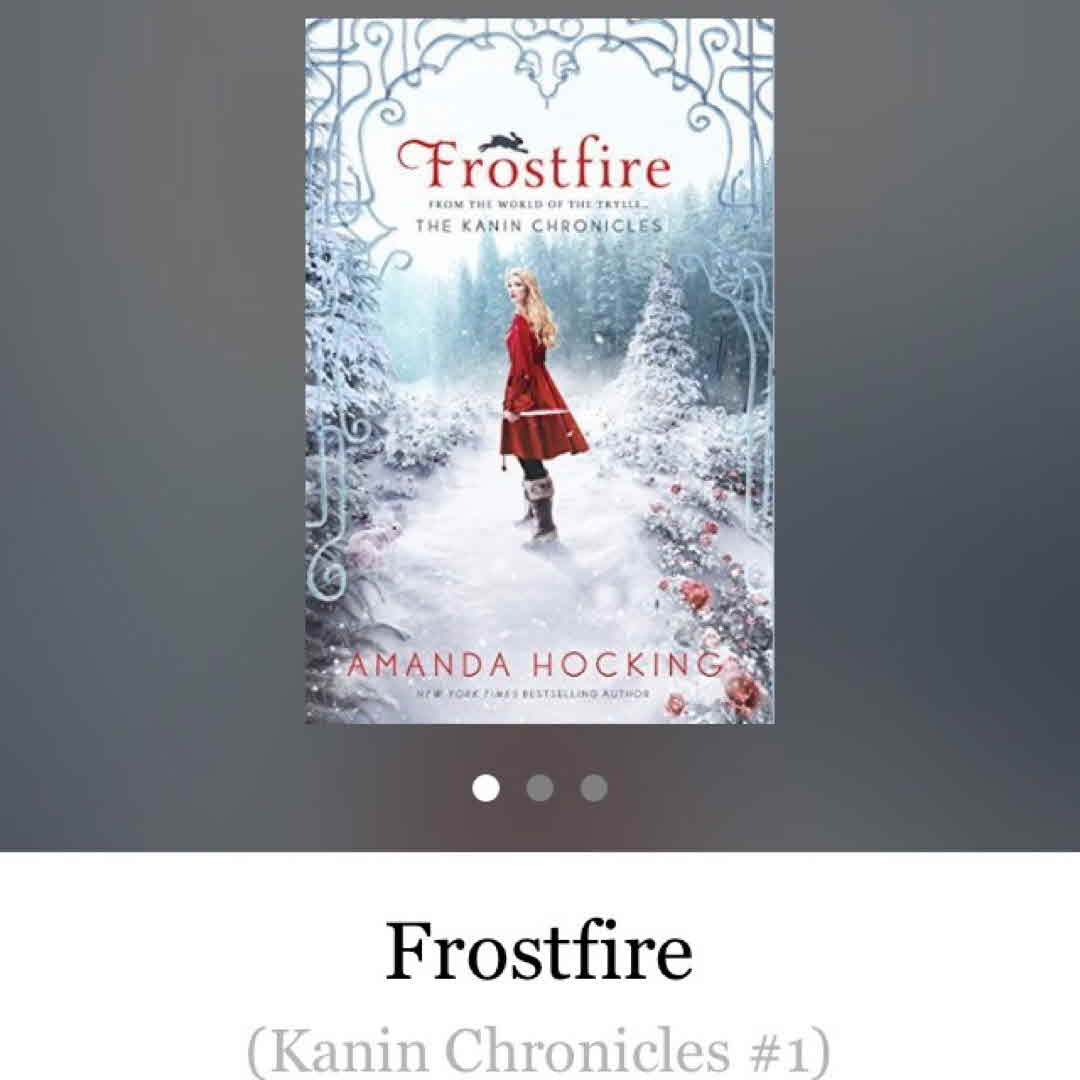Select the first white carousel dot
Image resolution: width=1080 pixels, height=1080 pixels.
486,787
